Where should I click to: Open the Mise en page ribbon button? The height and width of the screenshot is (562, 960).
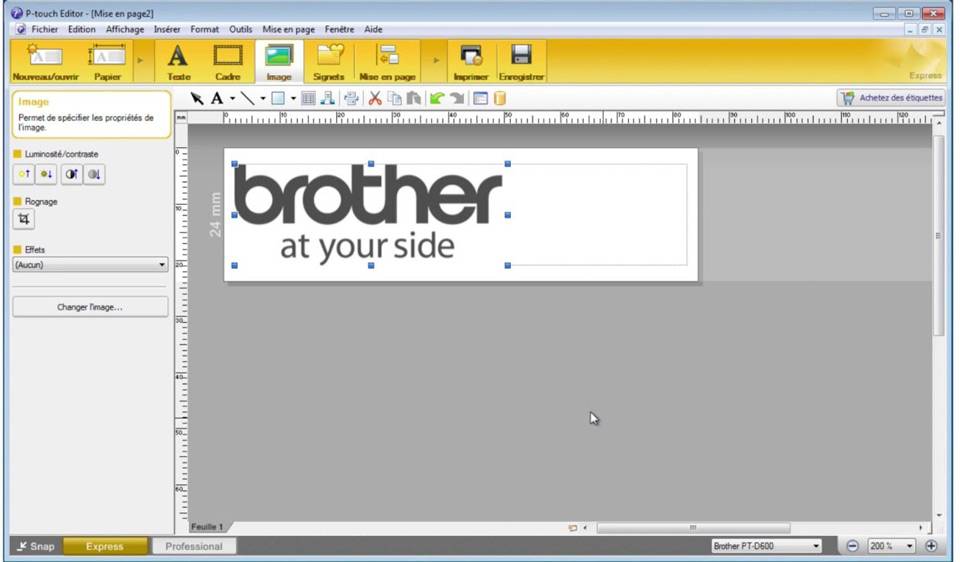(387, 62)
